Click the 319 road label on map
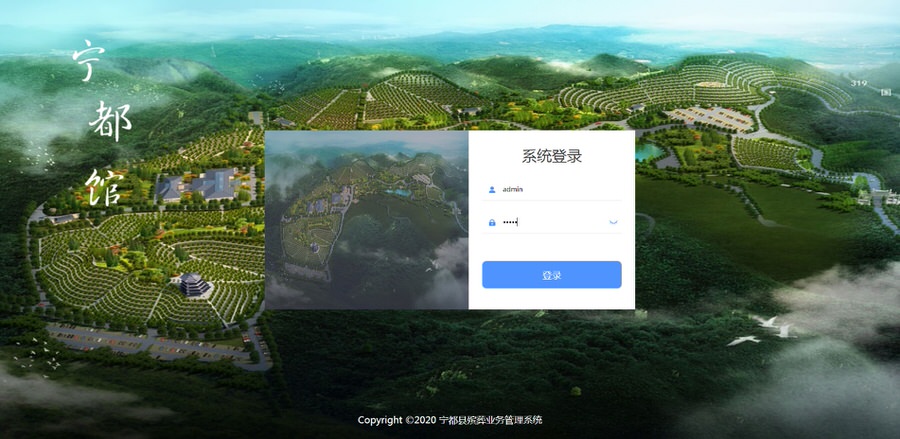 [x=859, y=83]
